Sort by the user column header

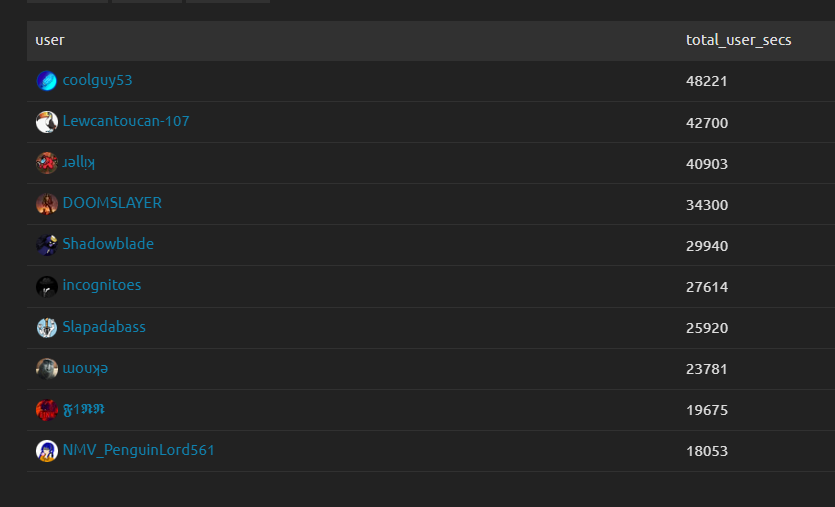point(50,40)
